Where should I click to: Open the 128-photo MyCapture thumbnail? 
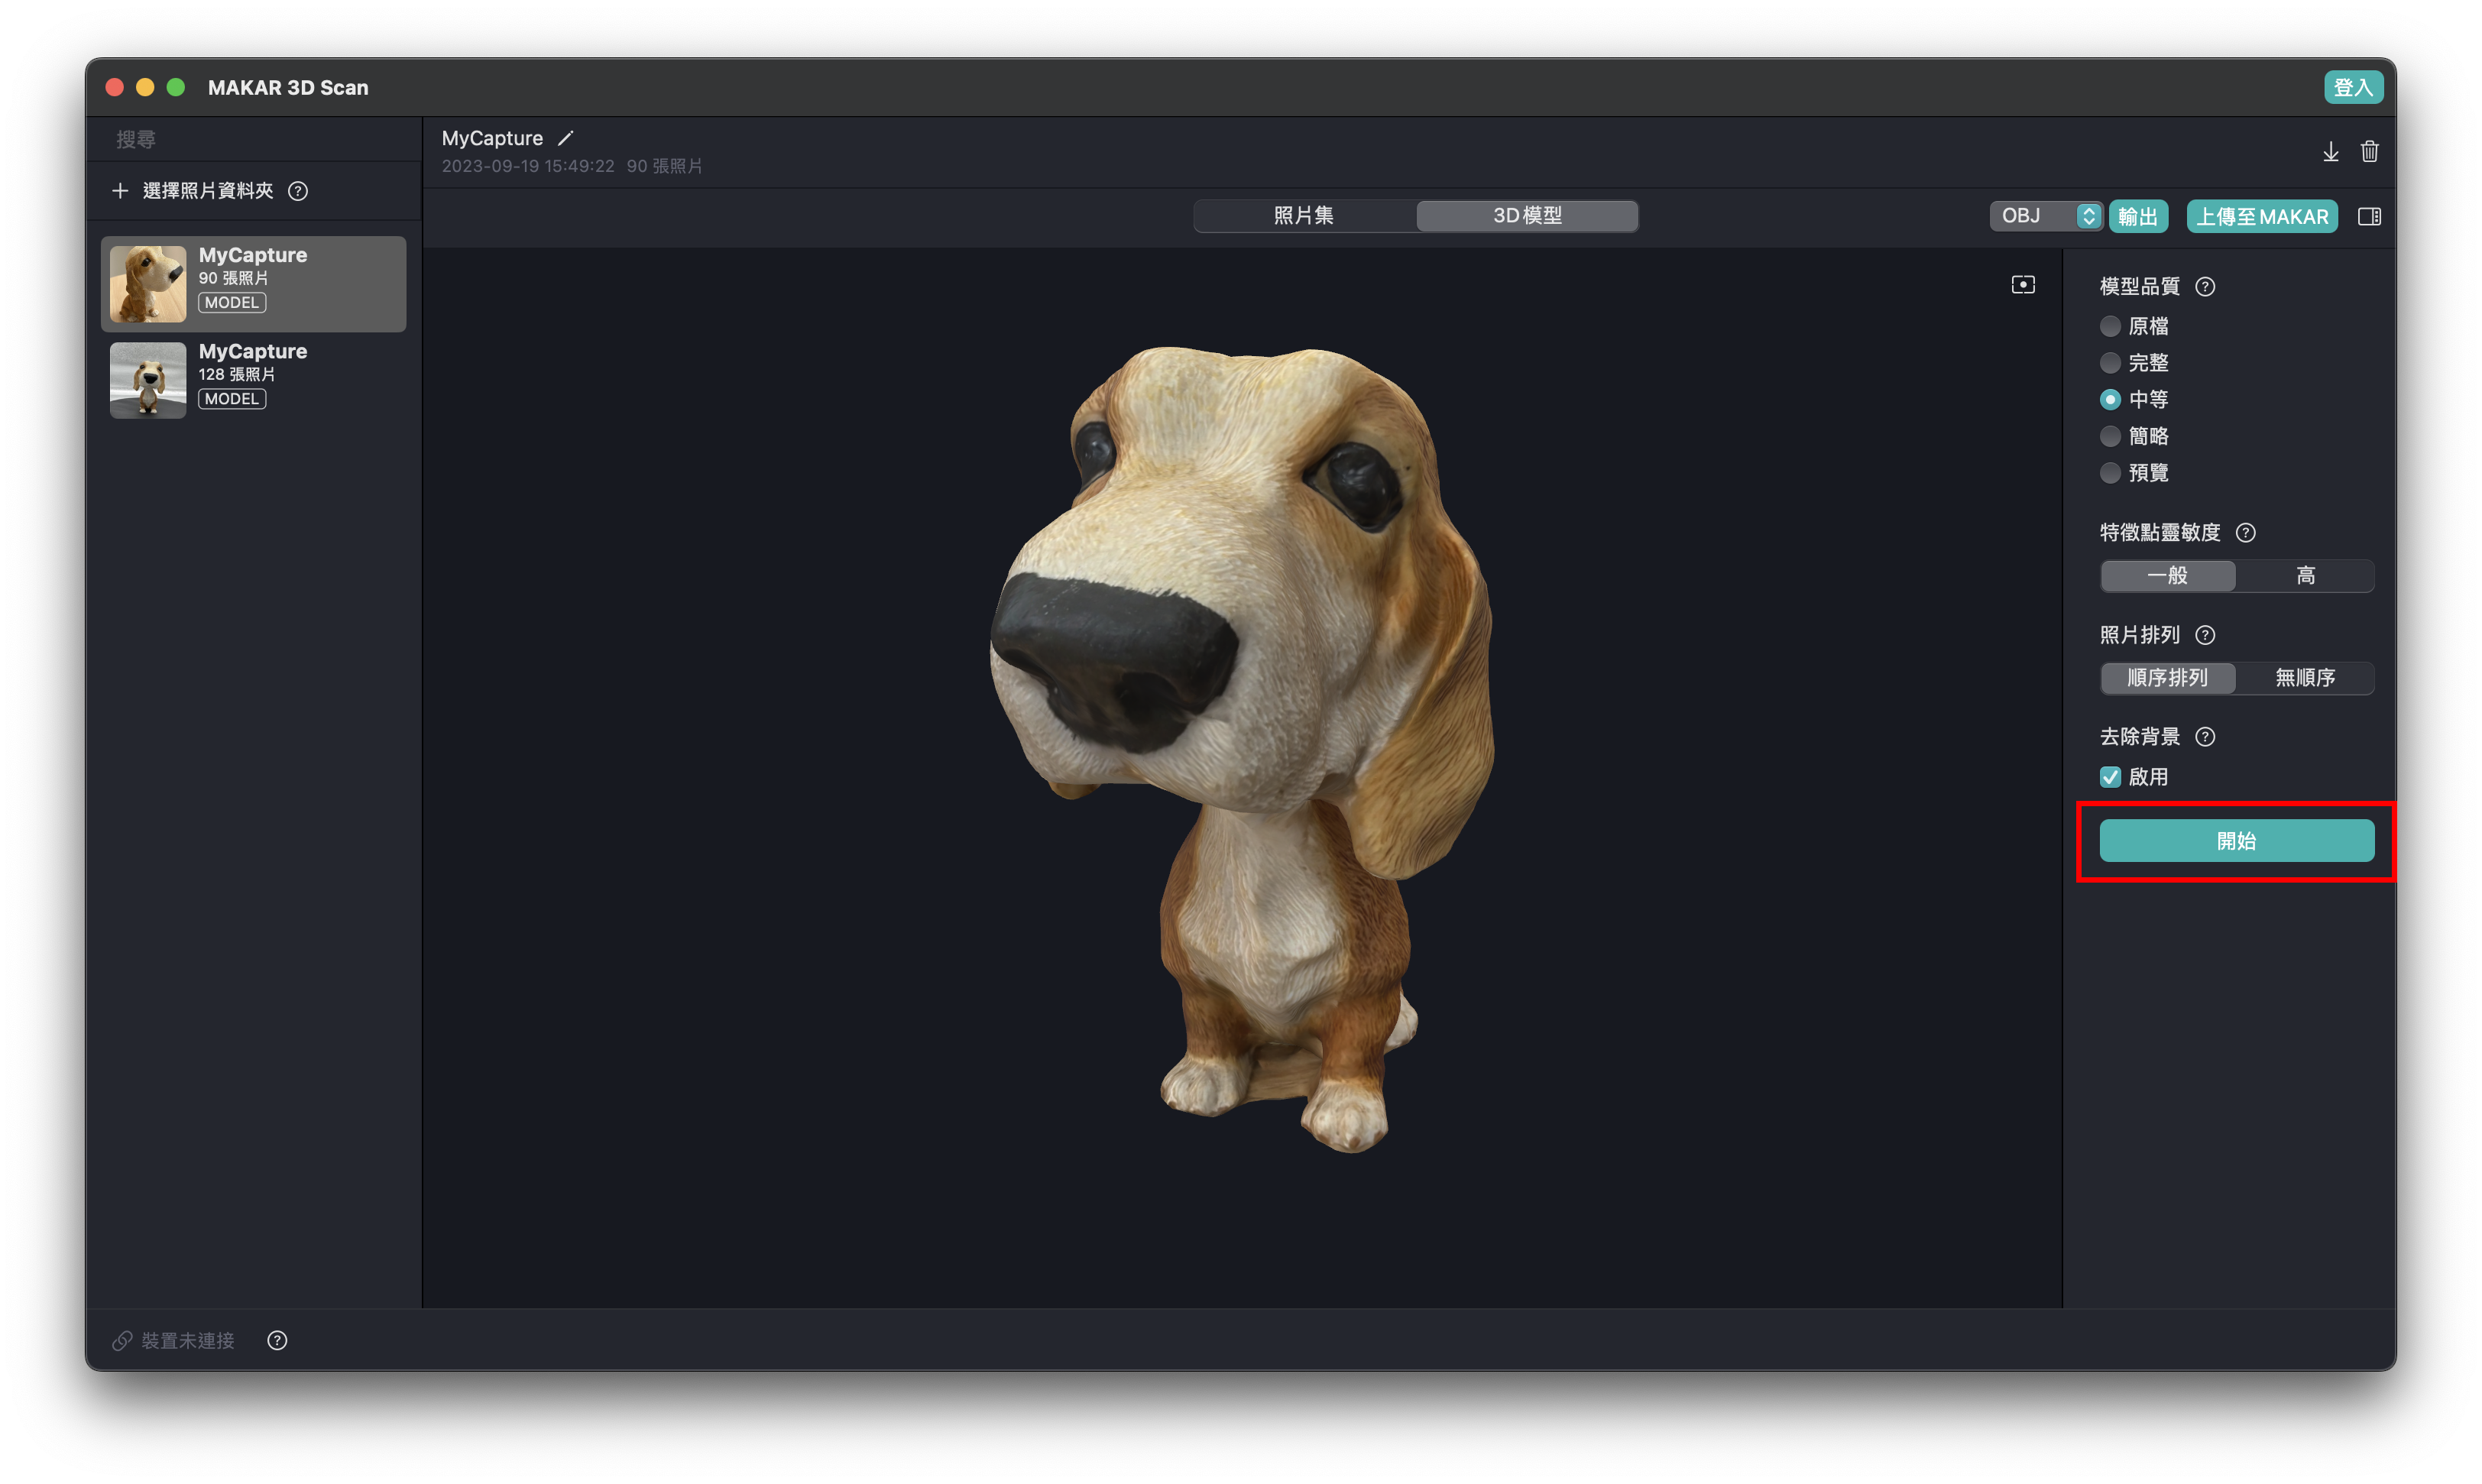(x=148, y=380)
